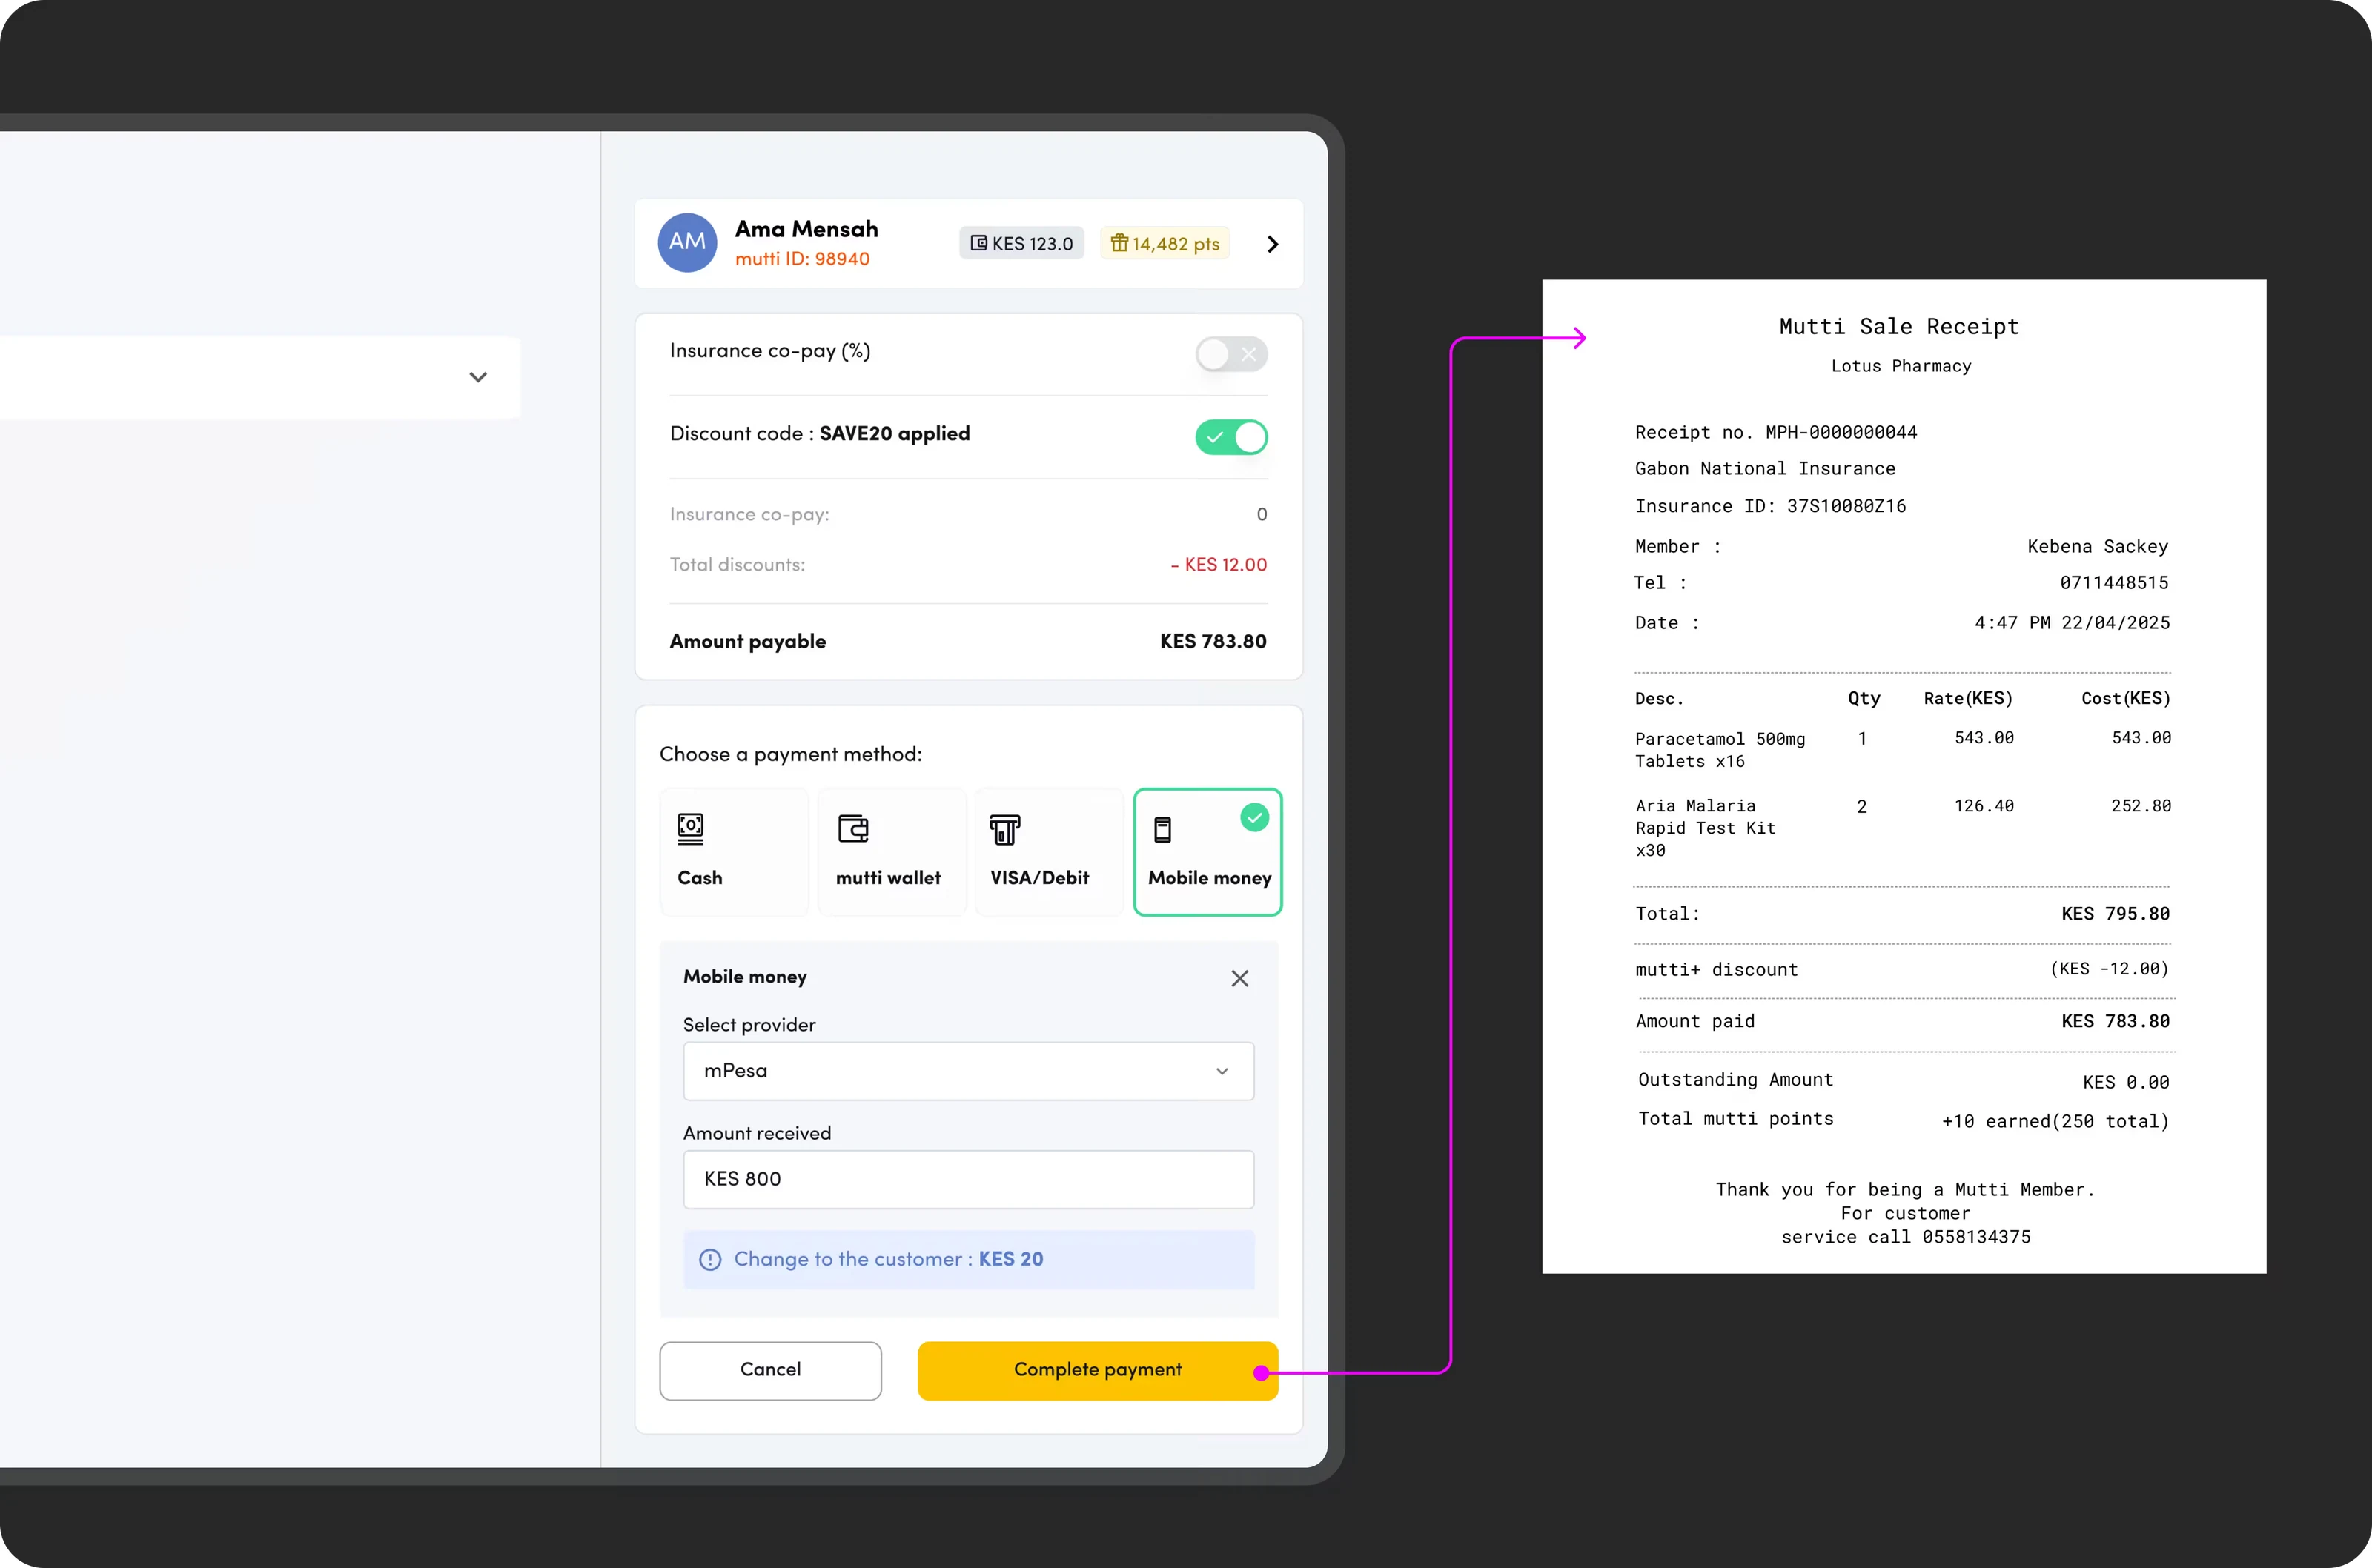Viewport: 2372px width, 1568px height.
Task: Click the Cancel button
Action: (x=770, y=1370)
